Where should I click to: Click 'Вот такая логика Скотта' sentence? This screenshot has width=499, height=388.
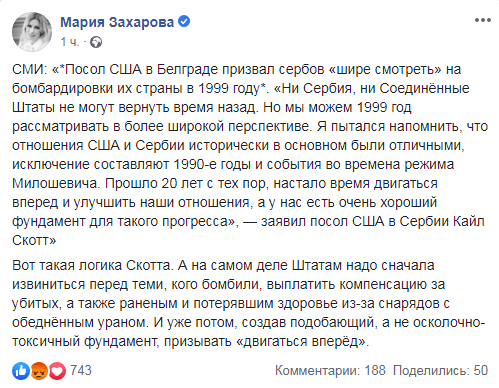91,265
